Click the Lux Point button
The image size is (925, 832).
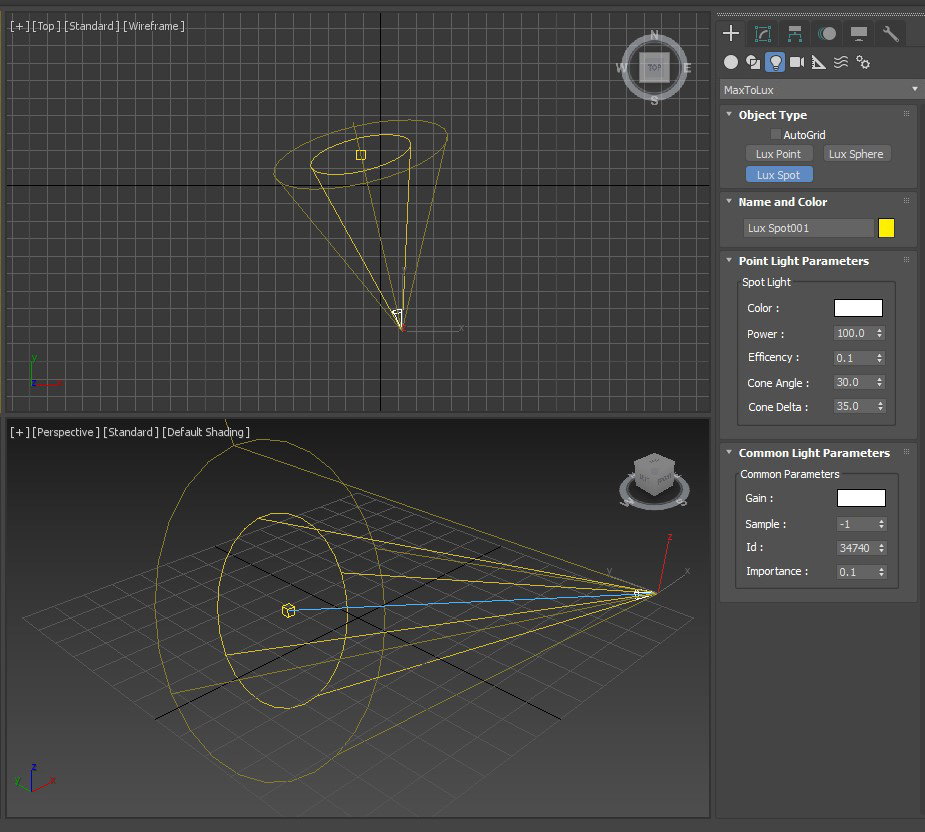coord(778,154)
